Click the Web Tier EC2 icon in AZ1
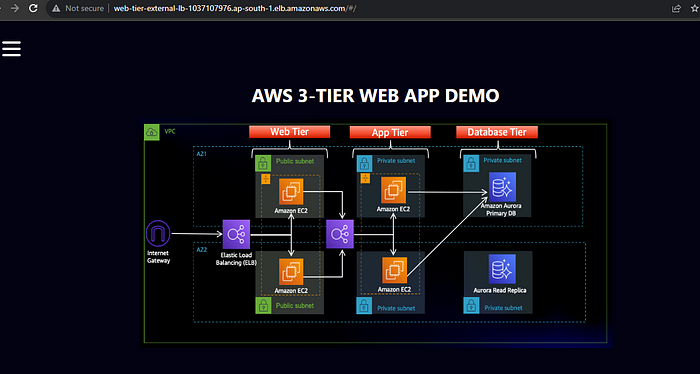The width and height of the screenshot is (700, 374). pos(291,192)
